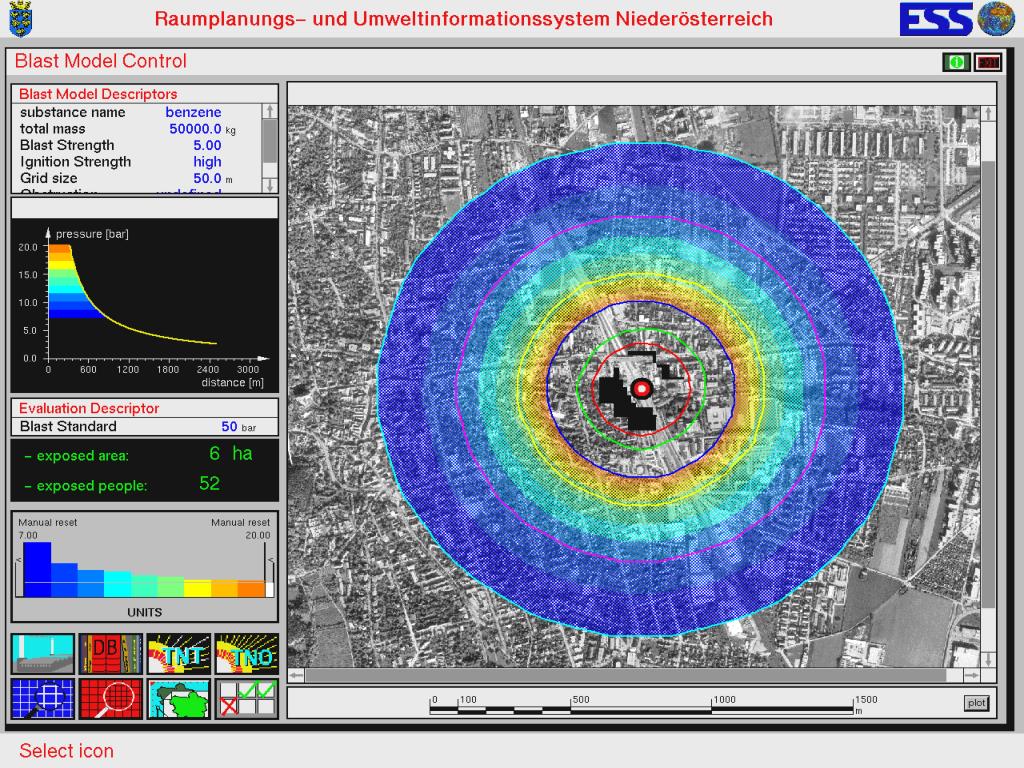This screenshot has height=768, width=1024.
Task: Click the substance name label
Action: coord(72,112)
